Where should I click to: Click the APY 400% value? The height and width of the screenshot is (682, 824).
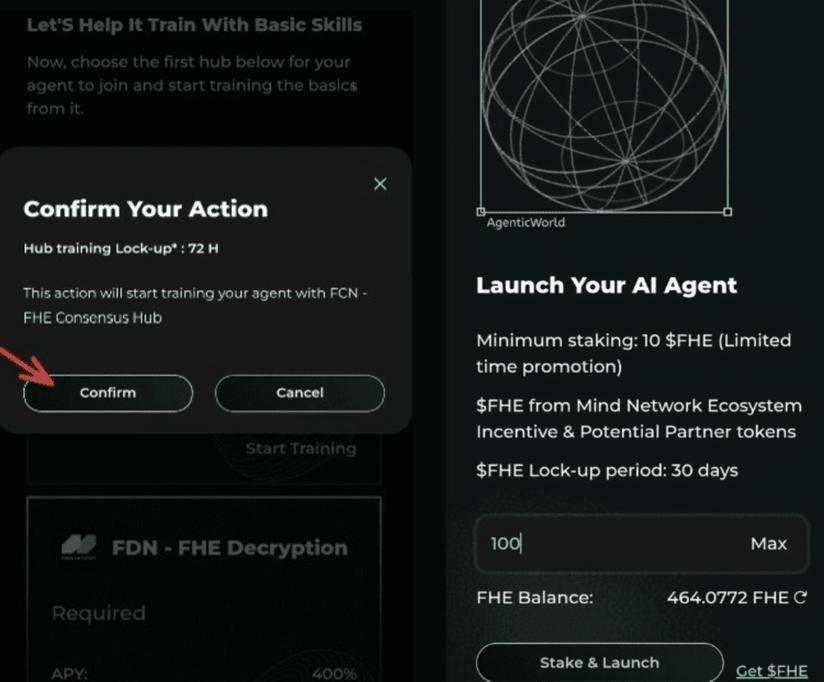(334, 673)
